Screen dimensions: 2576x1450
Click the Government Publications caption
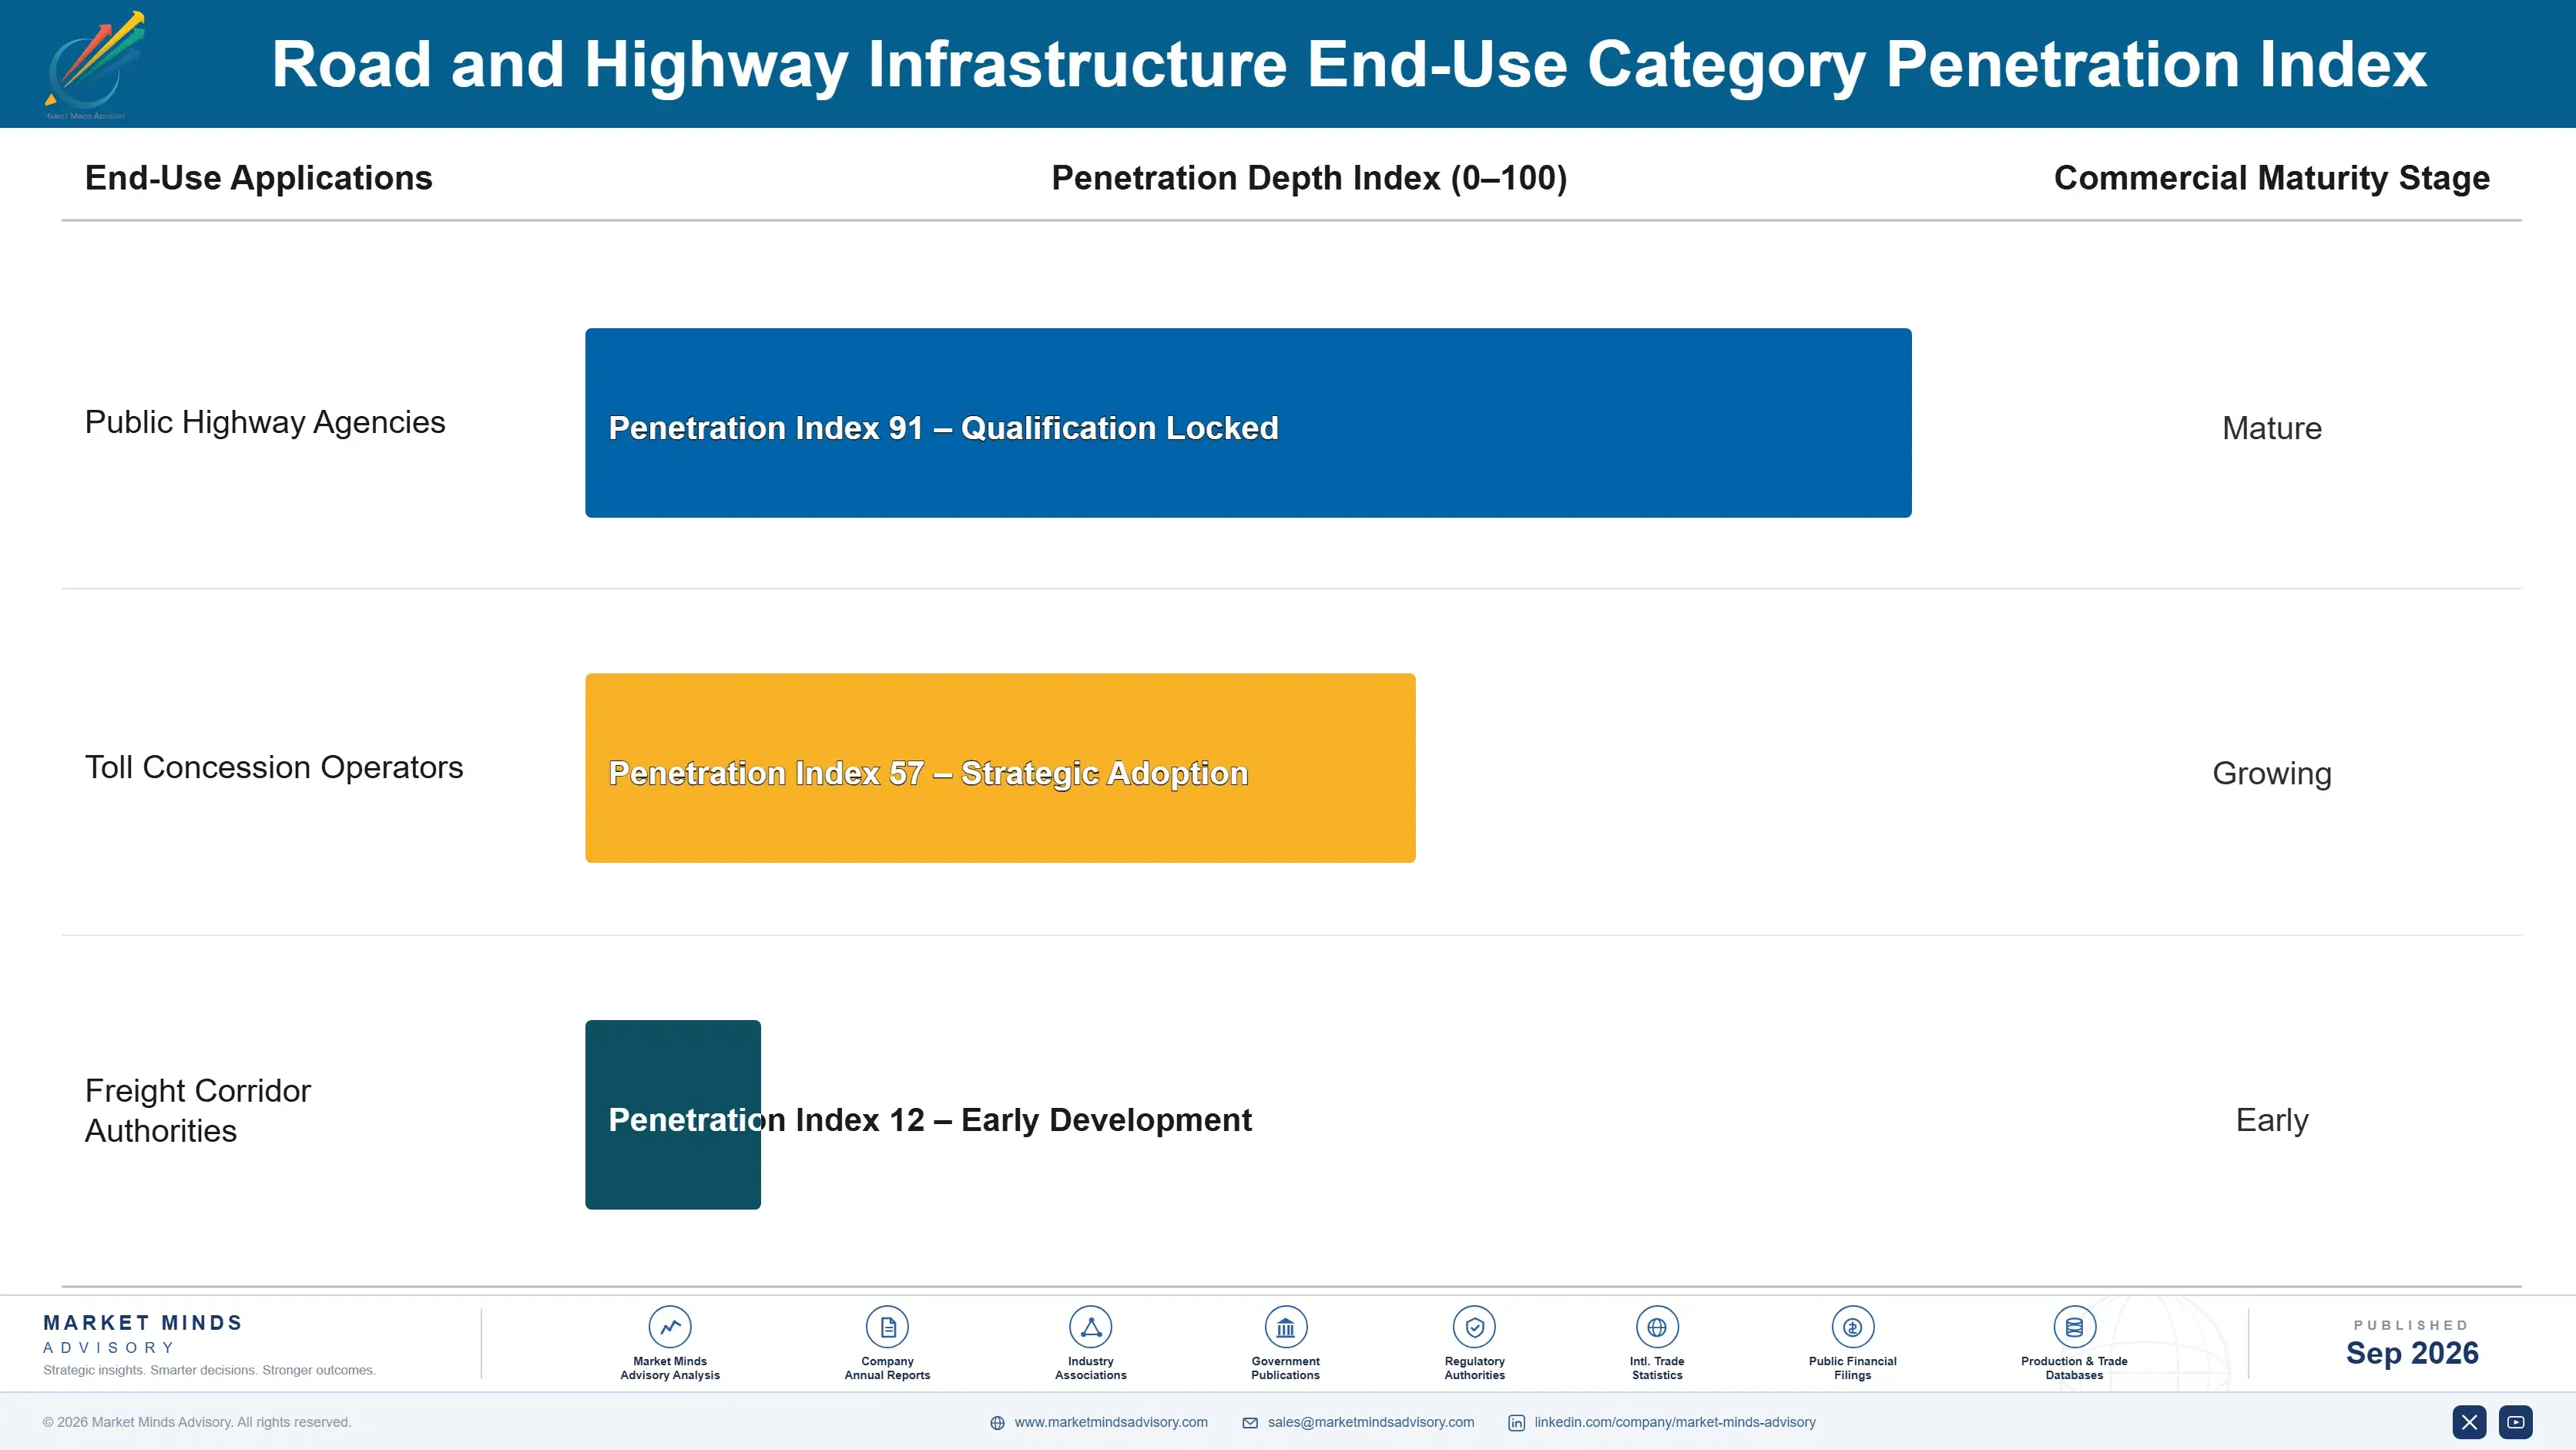pos(1285,1368)
